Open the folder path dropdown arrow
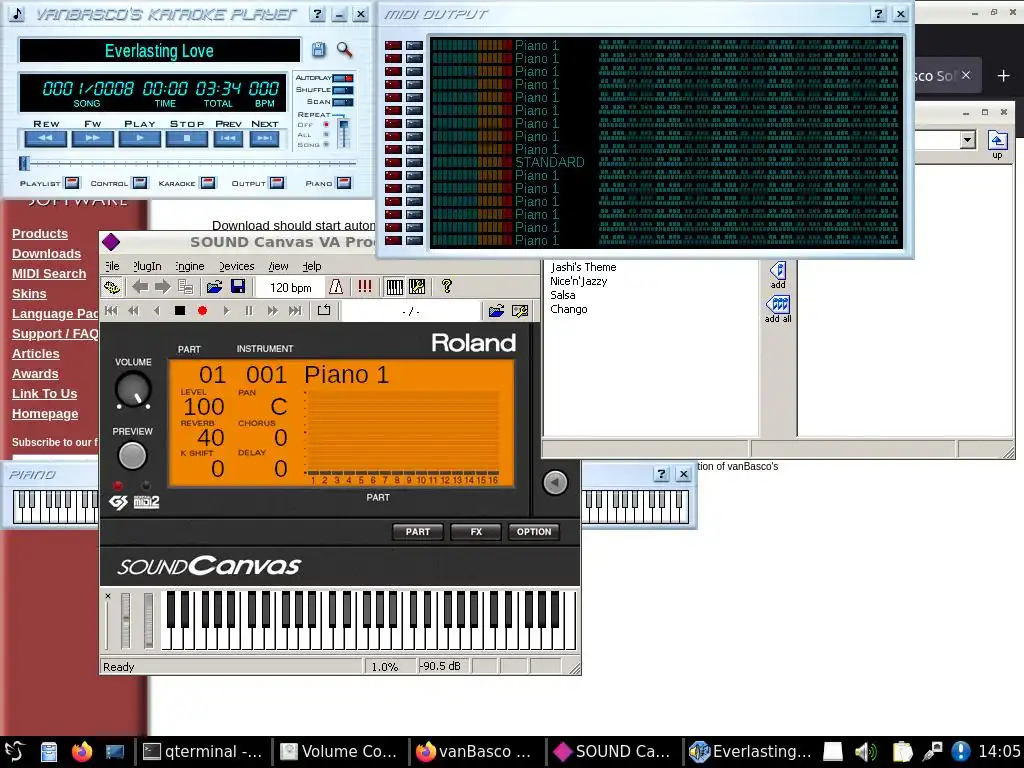 point(968,140)
